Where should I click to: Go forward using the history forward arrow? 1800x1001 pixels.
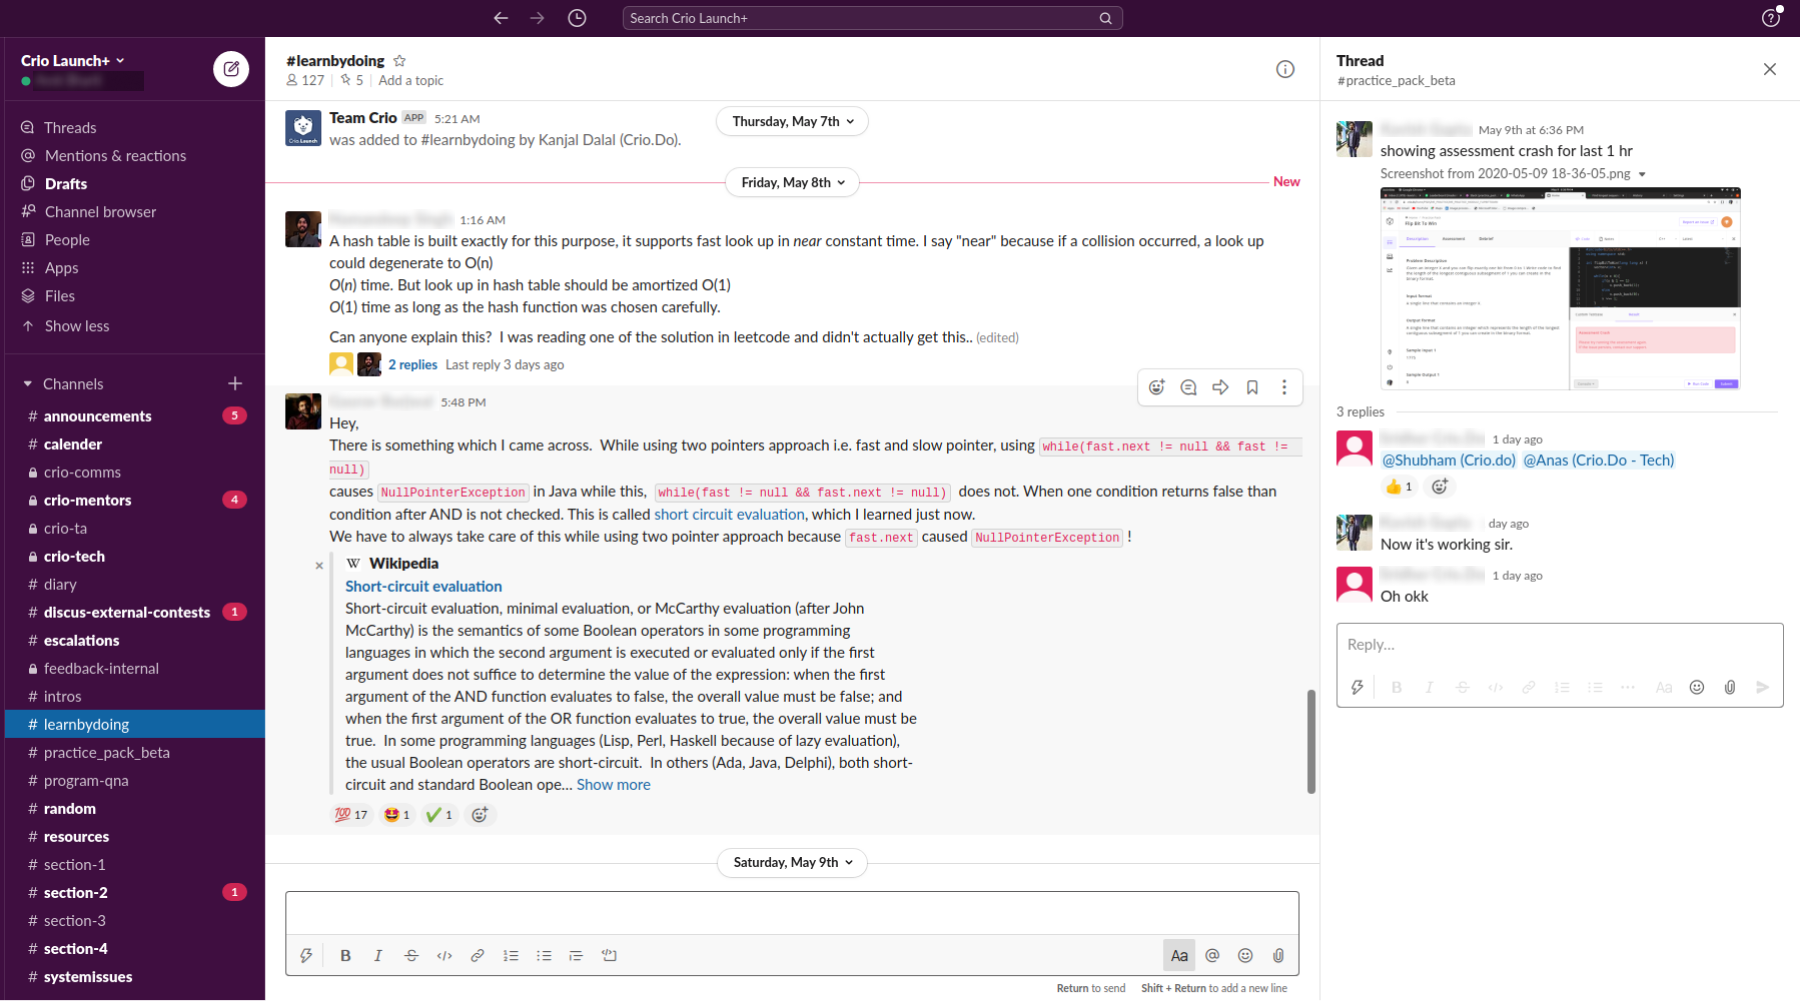coord(537,18)
